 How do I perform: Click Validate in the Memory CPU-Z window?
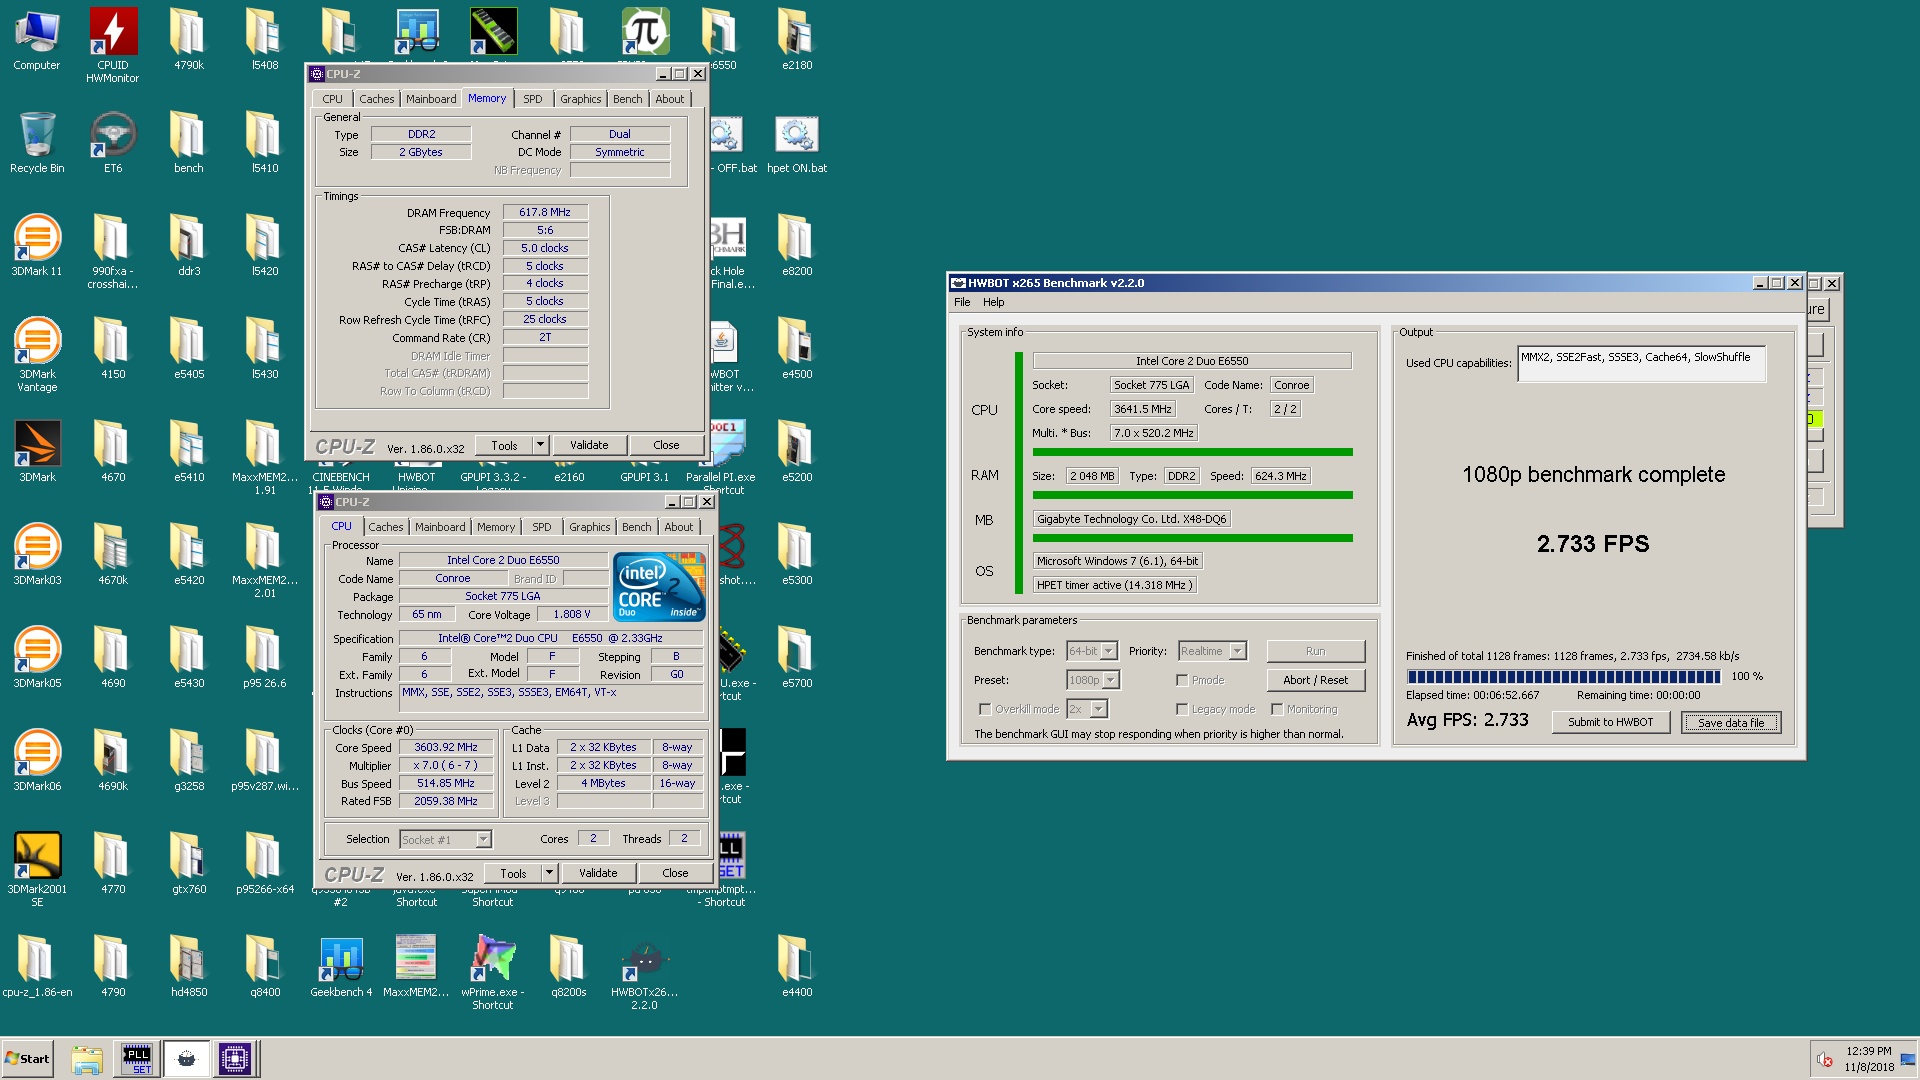(x=589, y=445)
